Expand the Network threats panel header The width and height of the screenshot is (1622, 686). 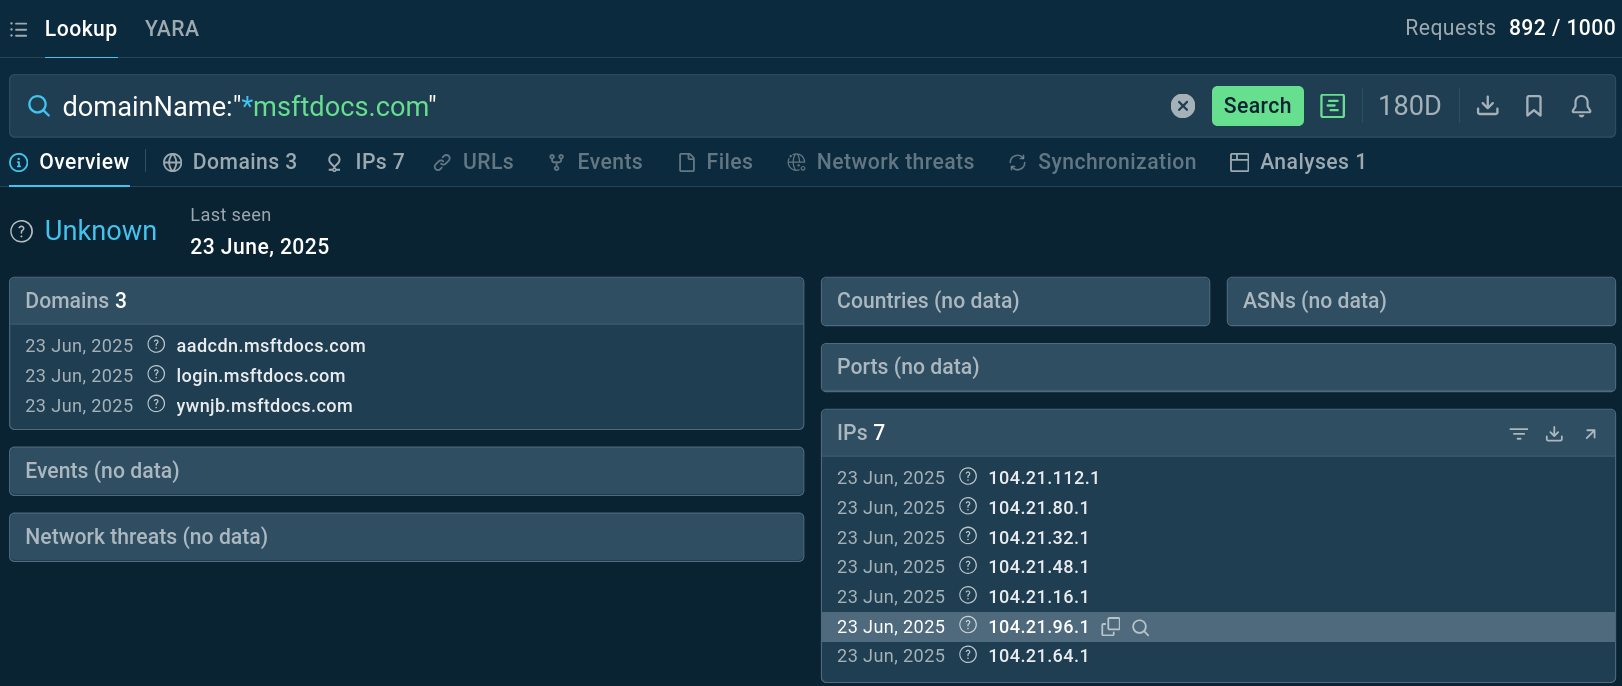point(406,537)
